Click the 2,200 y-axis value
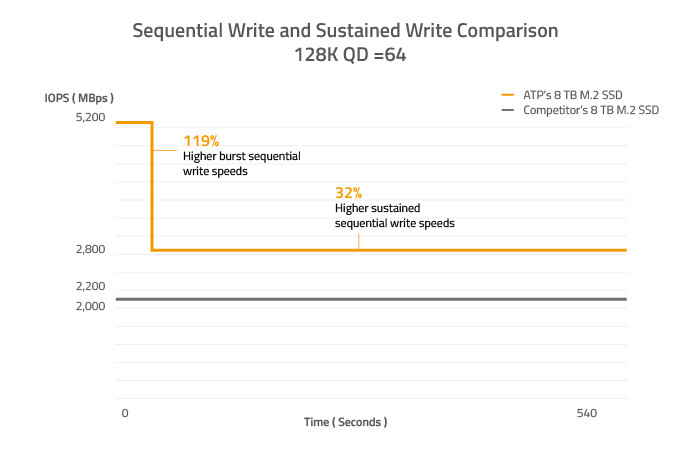This screenshot has height=450, width=700. pos(90,286)
